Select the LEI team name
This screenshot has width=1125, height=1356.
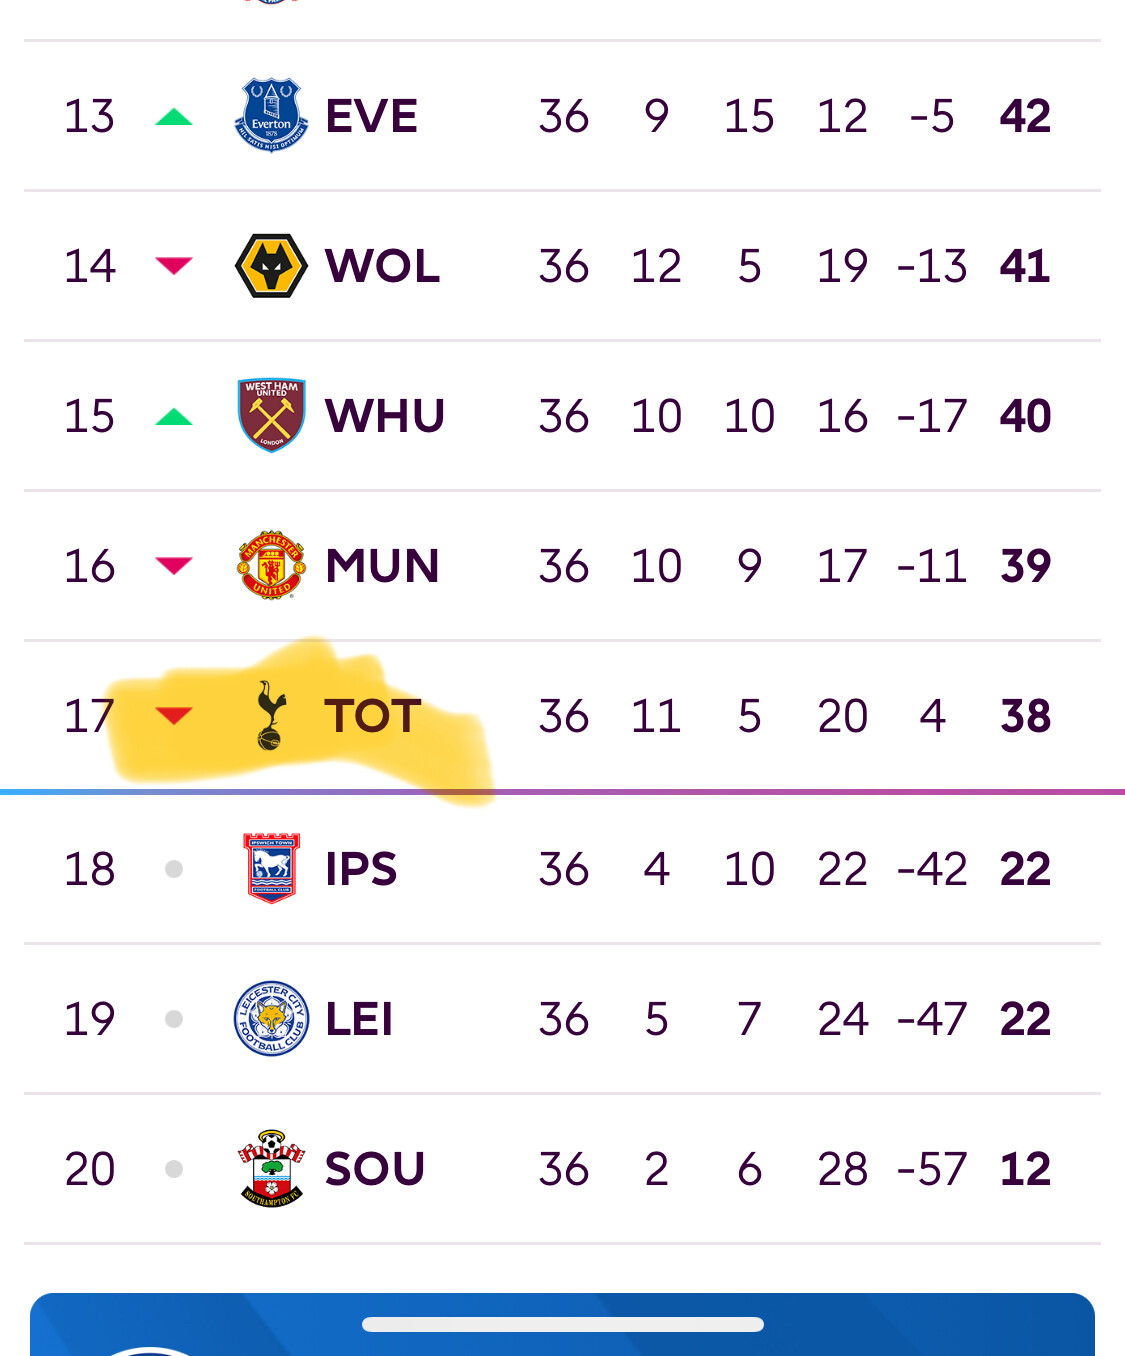coord(359,1019)
